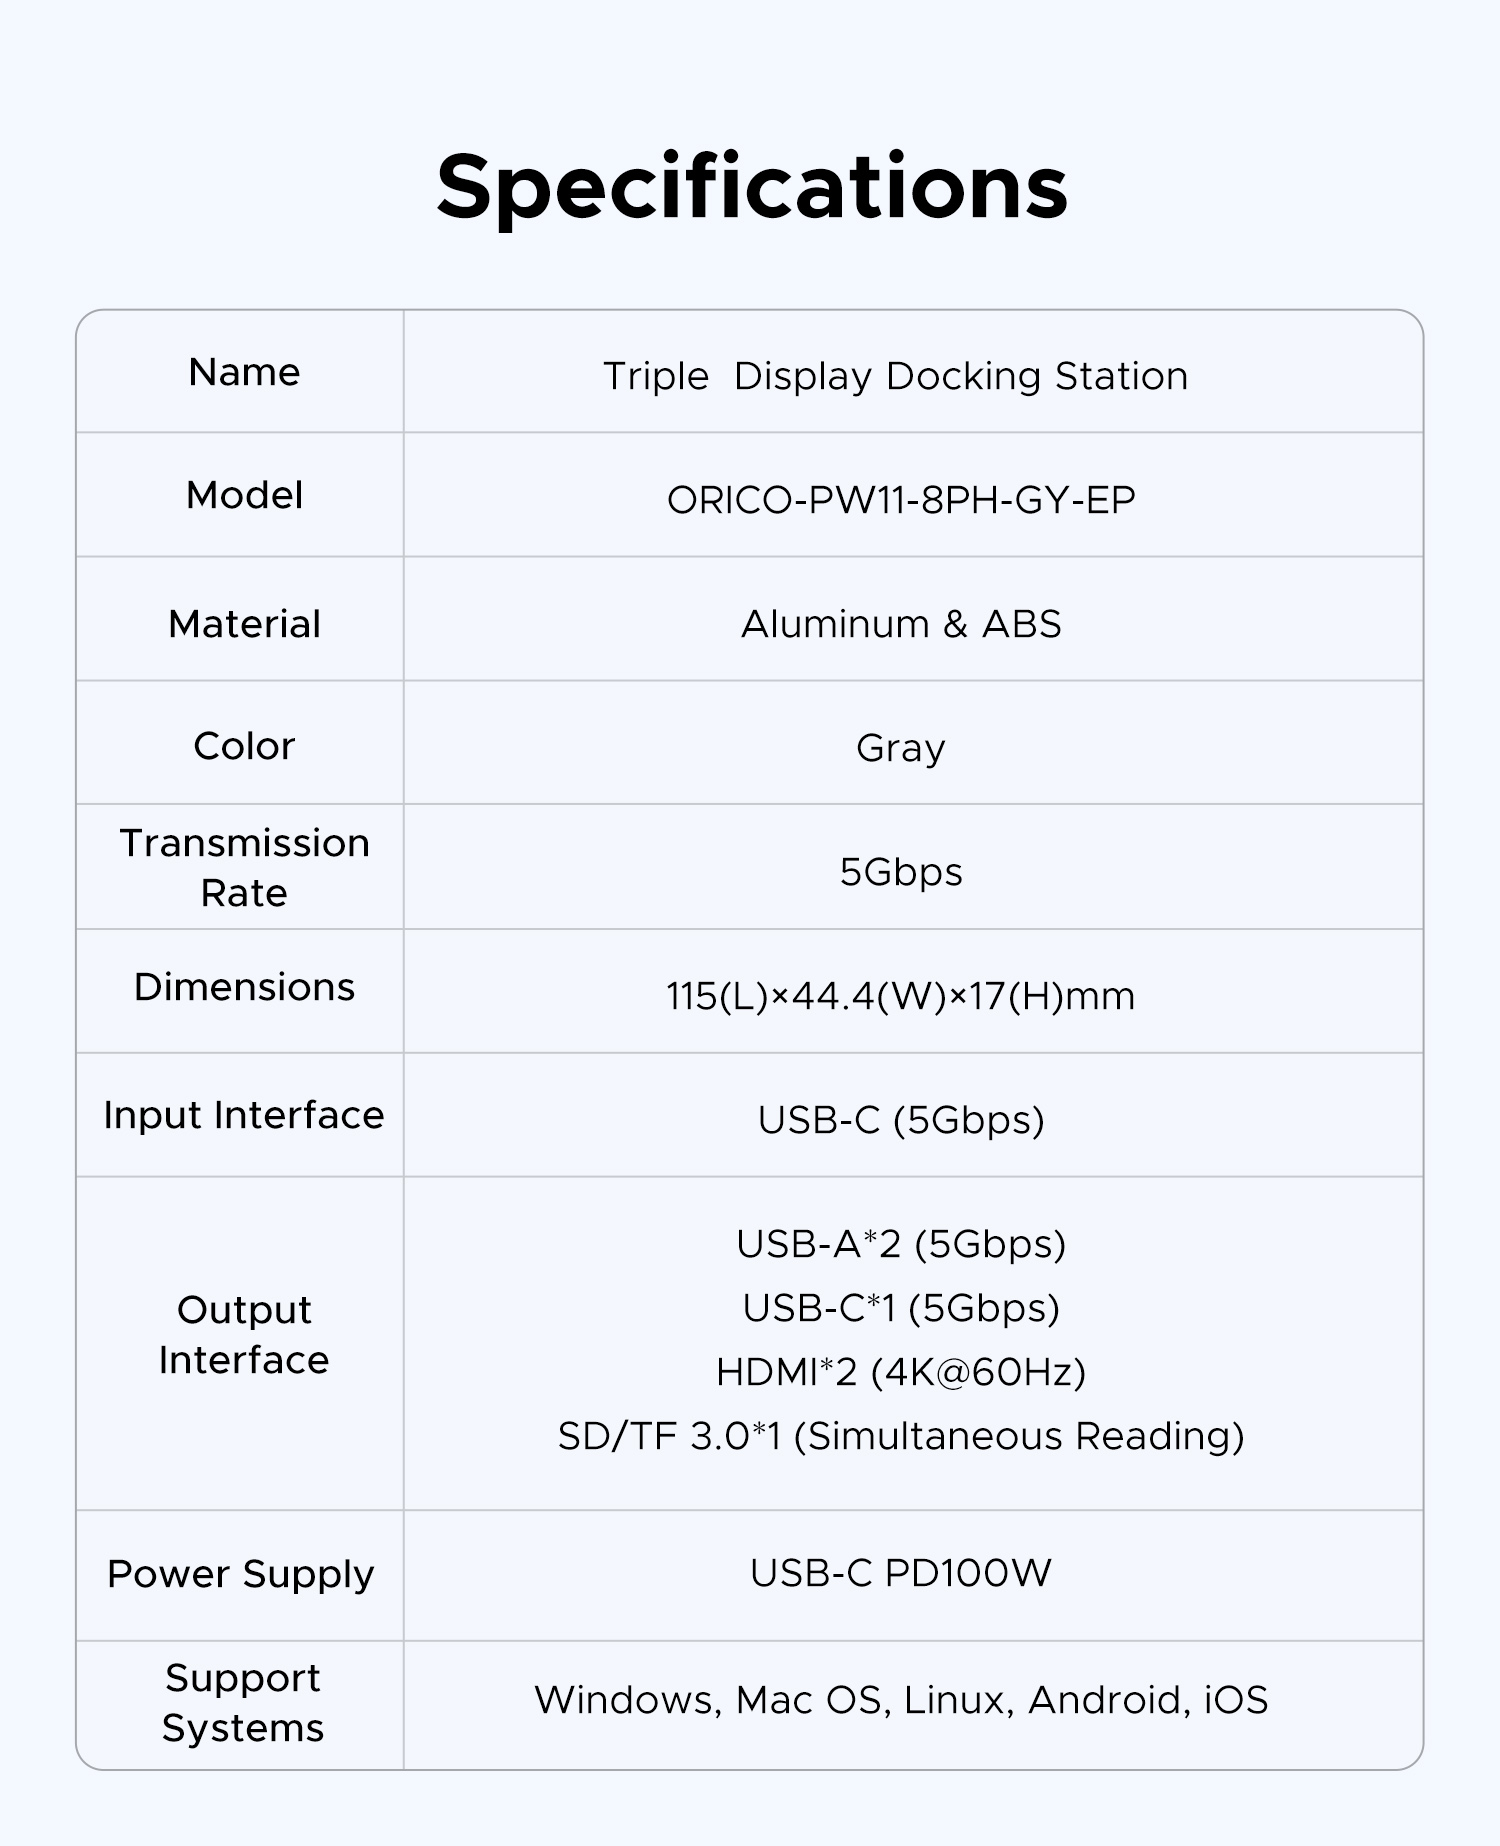The height and width of the screenshot is (1846, 1500).
Task: Click the Color row label
Action: 244,746
